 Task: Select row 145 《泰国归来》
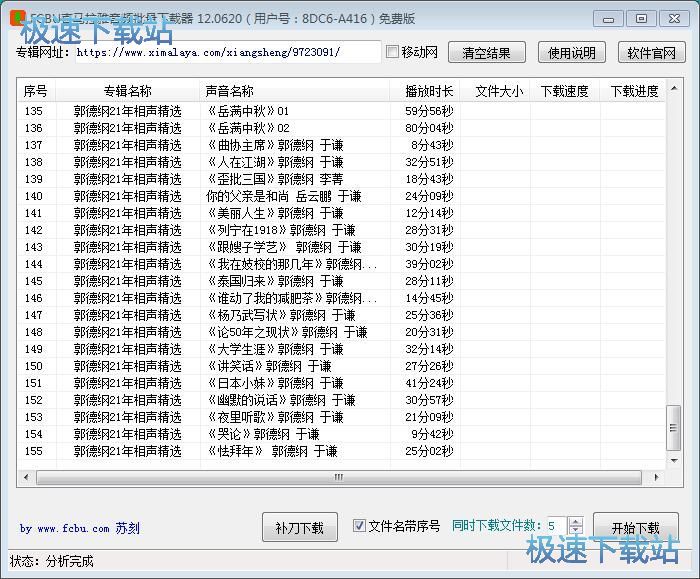point(342,281)
